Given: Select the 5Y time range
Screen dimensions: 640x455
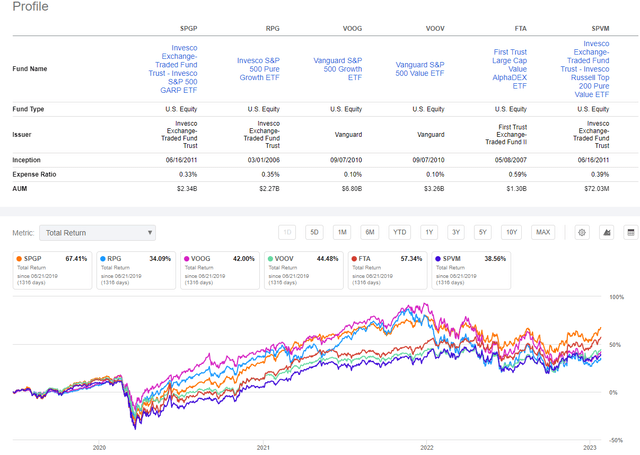Looking at the screenshot, I should click(x=482, y=232).
